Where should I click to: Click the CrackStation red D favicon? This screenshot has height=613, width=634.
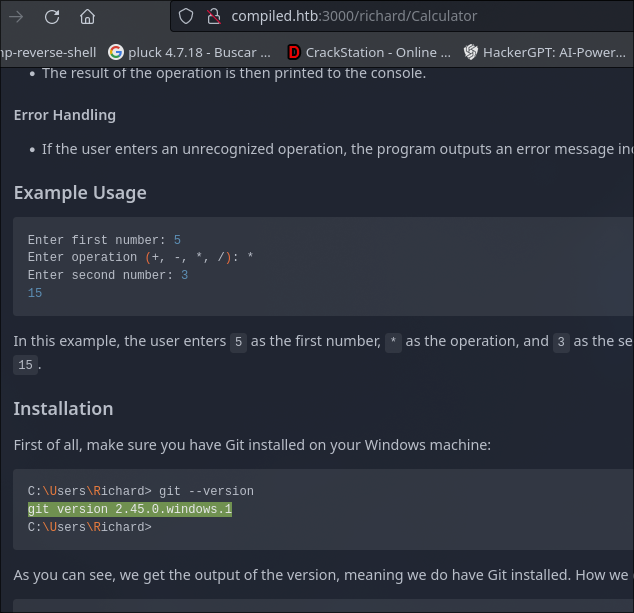point(294,52)
